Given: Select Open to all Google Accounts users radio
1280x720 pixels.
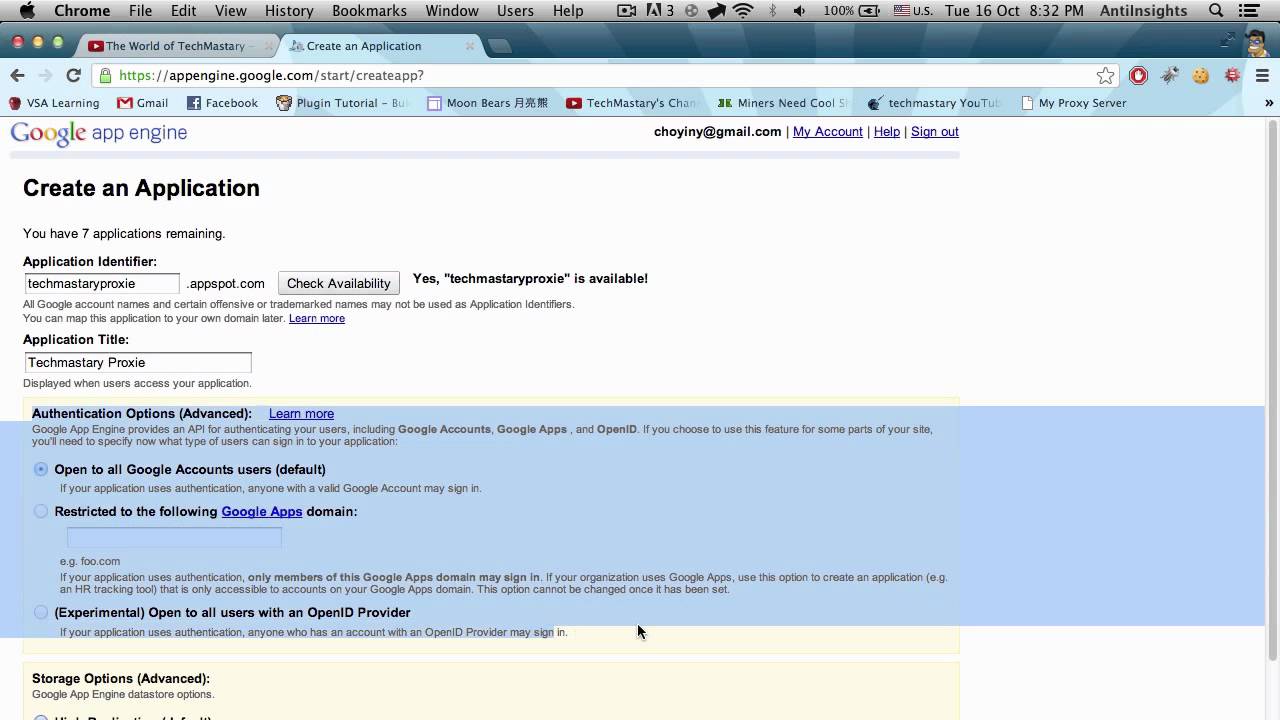Looking at the screenshot, I should [41, 469].
